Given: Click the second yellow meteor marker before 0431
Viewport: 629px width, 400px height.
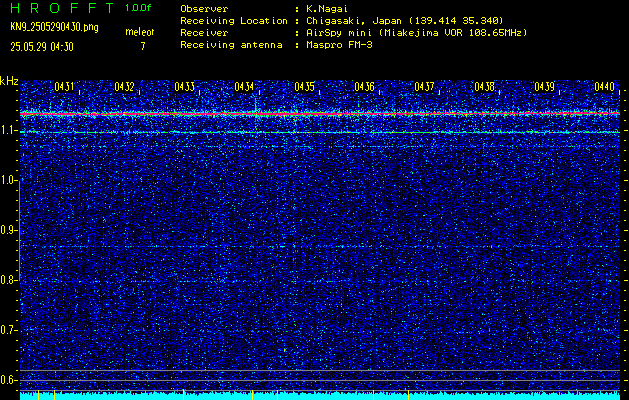Looking at the screenshot, I should 54,394.
